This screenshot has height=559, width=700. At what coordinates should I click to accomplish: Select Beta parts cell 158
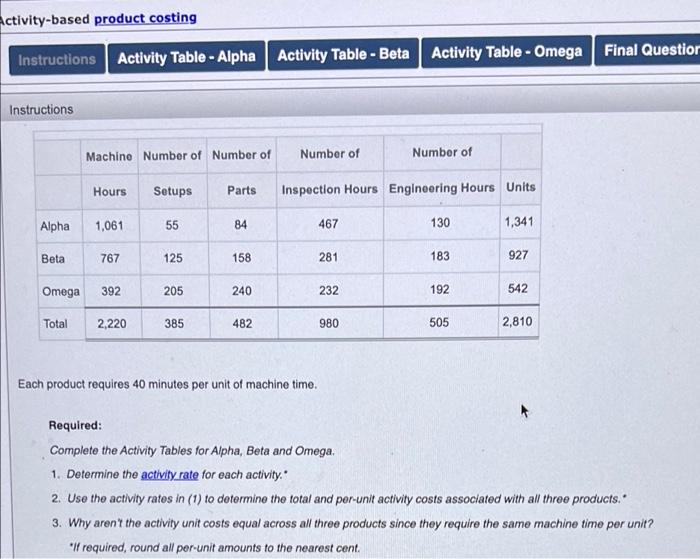coord(242,257)
